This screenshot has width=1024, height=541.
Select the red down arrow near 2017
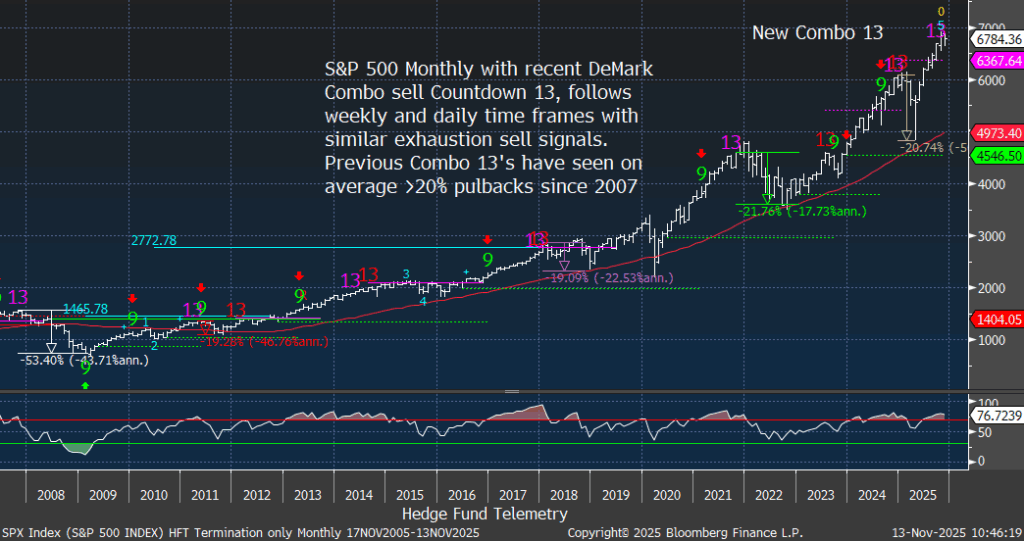click(x=487, y=240)
